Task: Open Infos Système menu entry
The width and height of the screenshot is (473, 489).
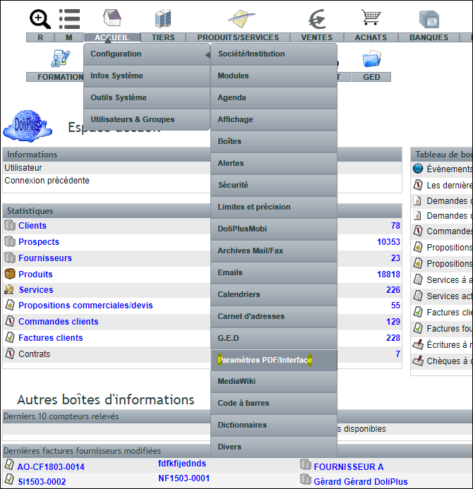Action: pyautogui.click(x=147, y=76)
